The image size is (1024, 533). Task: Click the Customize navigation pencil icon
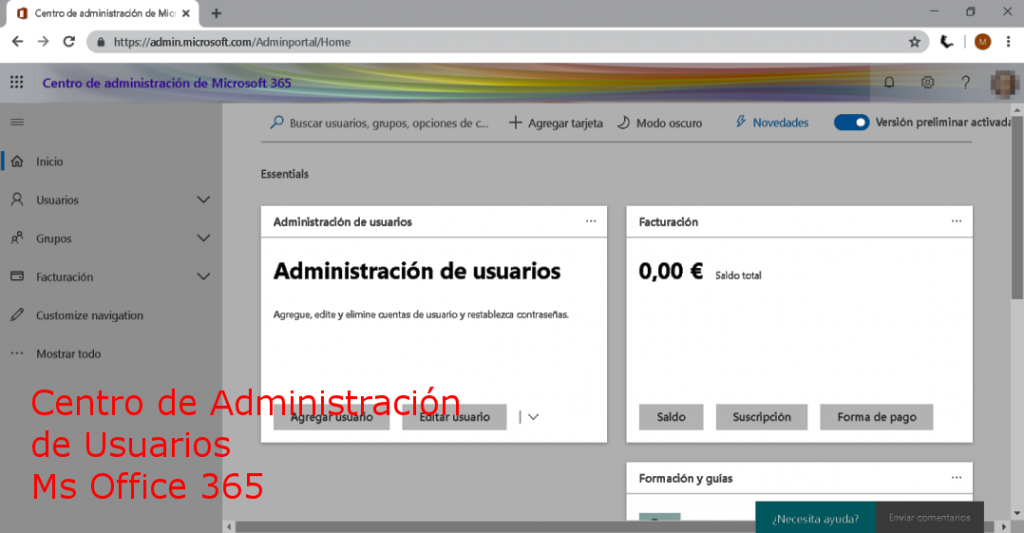click(17, 315)
